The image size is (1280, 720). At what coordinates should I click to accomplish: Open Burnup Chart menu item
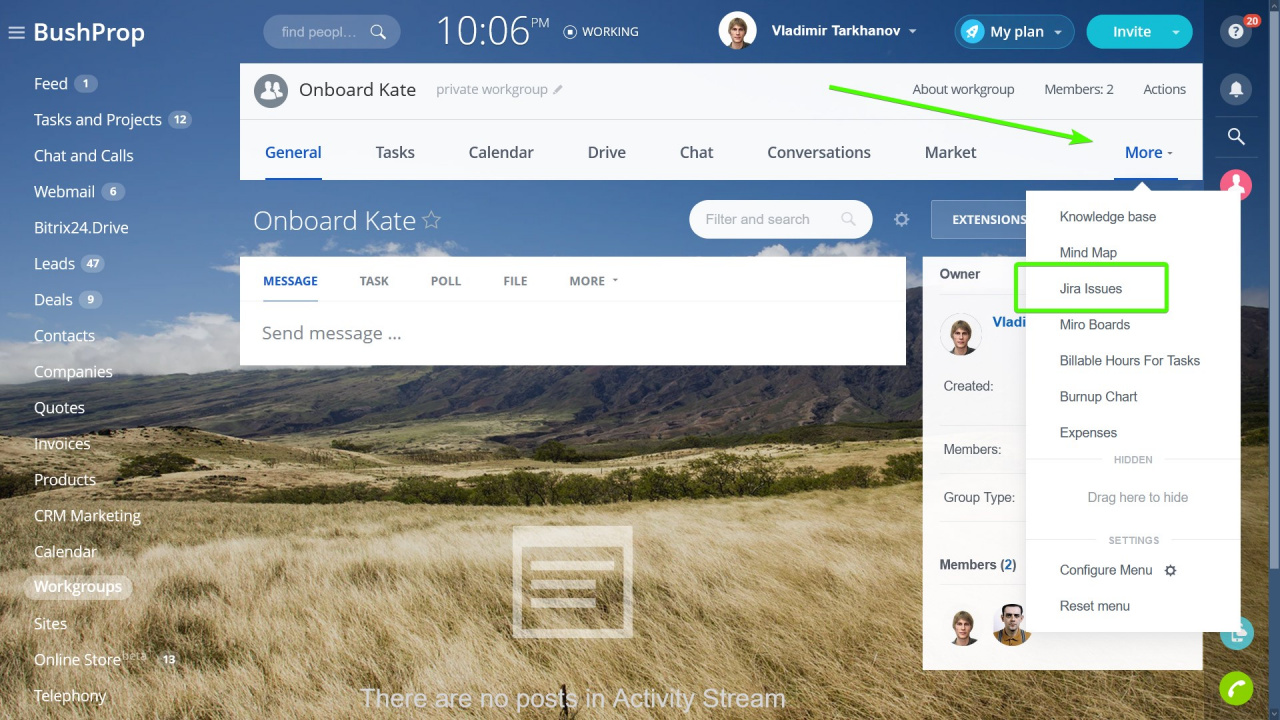(x=1099, y=397)
